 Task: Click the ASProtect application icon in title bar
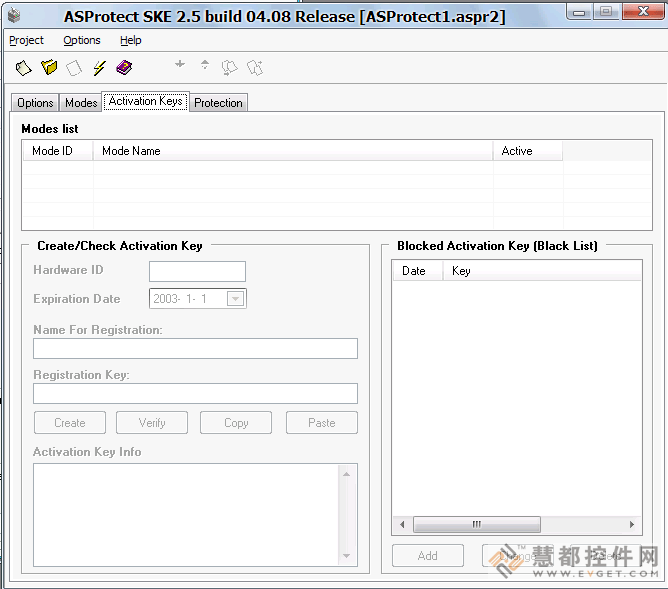coord(14,15)
